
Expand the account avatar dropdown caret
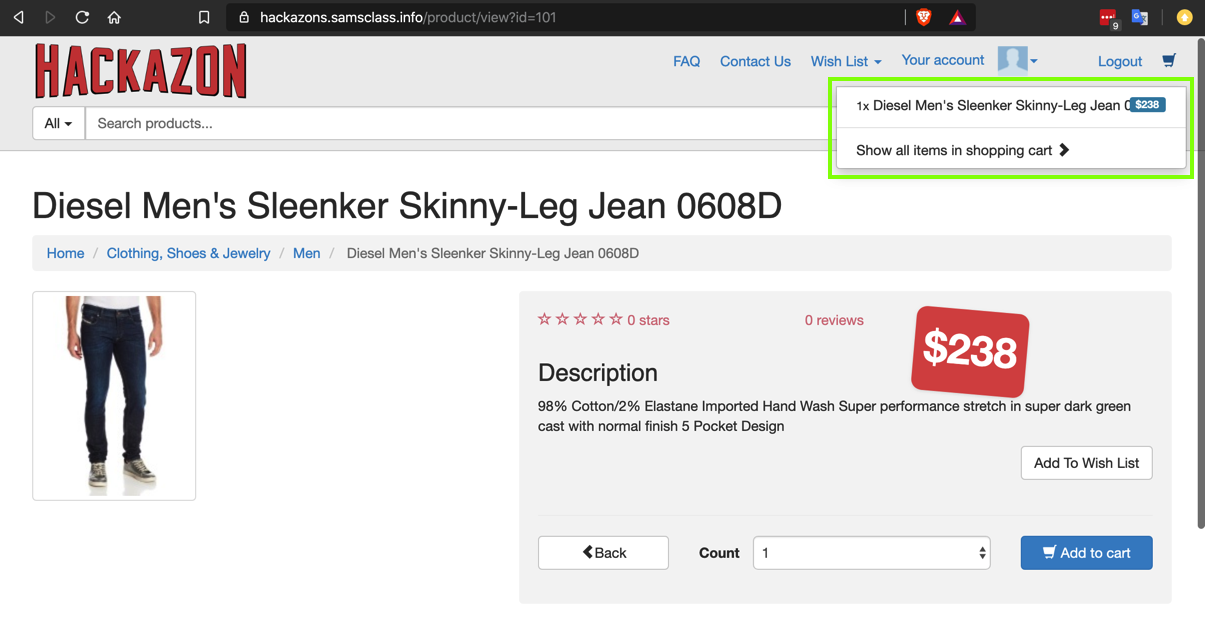pos(1034,61)
